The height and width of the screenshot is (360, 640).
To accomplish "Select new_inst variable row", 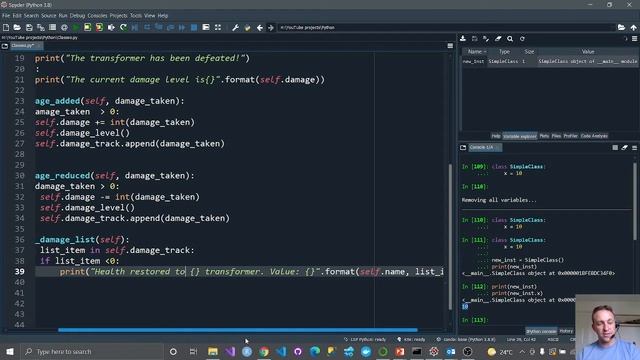I will tap(550, 61).
